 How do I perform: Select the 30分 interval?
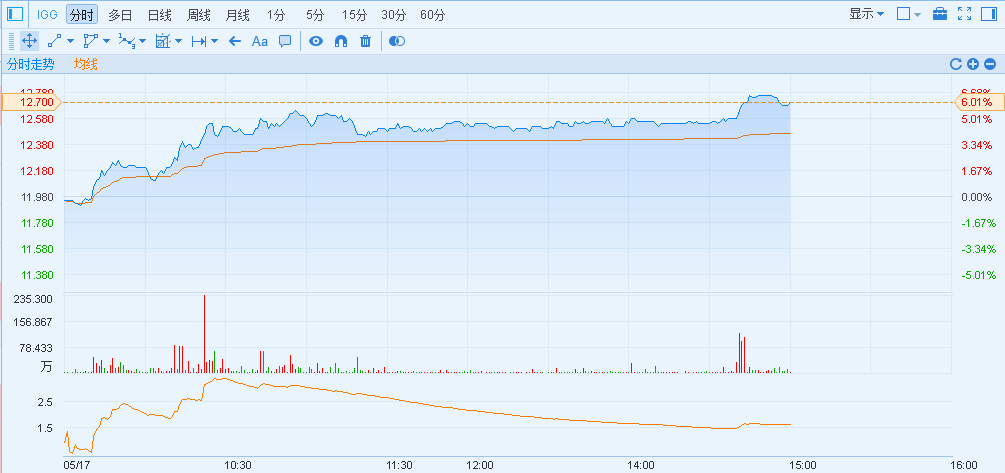pos(394,14)
